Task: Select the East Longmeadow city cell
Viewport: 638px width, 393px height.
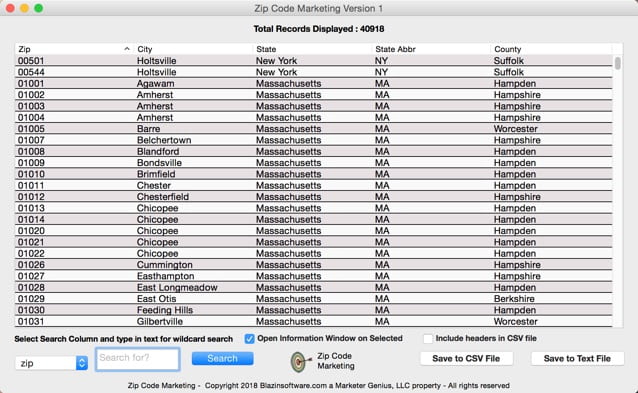Action: click(177, 288)
